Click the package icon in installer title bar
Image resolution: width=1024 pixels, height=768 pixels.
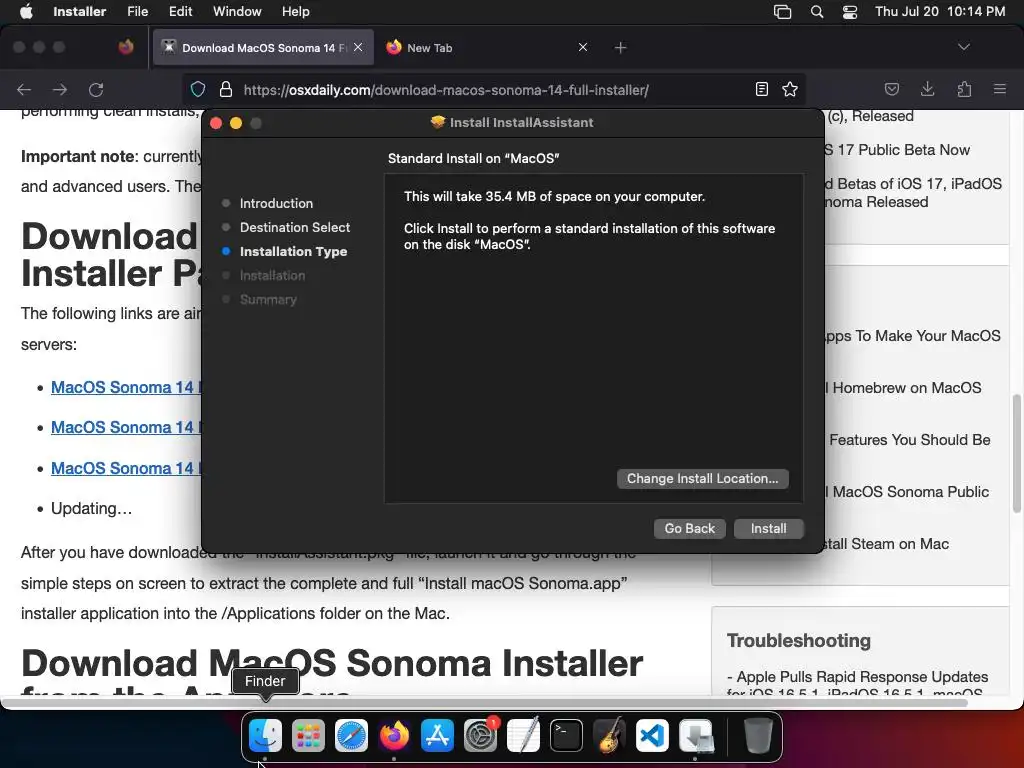(438, 122)
